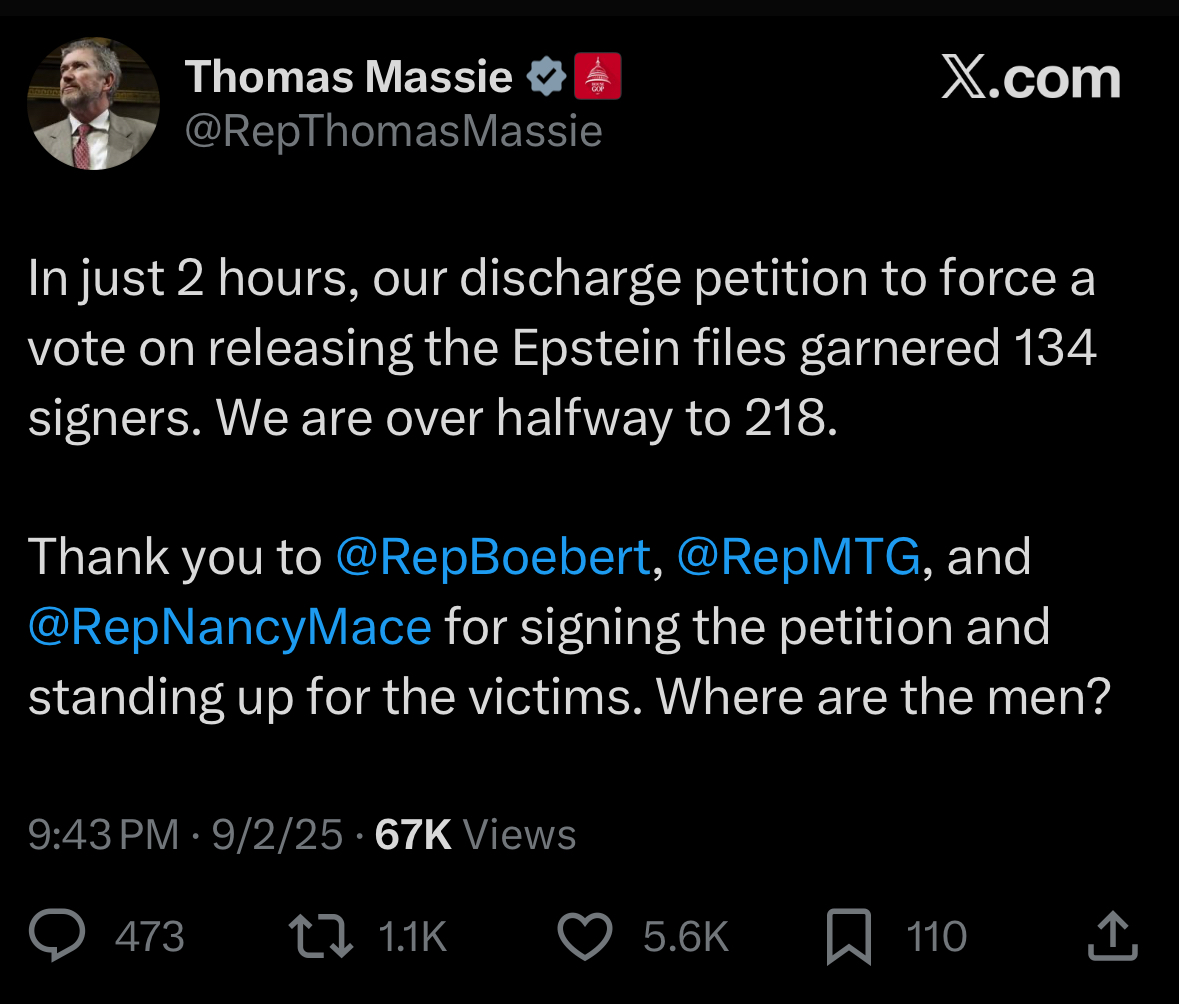Open the @RepMTG mention link
Viewport: 1179px width, 1004px height.
click(799, 557)
